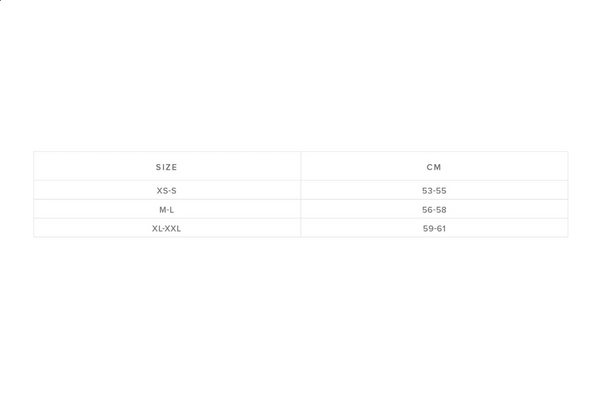Click the CM column header
600x410 pixels.
coord(434,167)
